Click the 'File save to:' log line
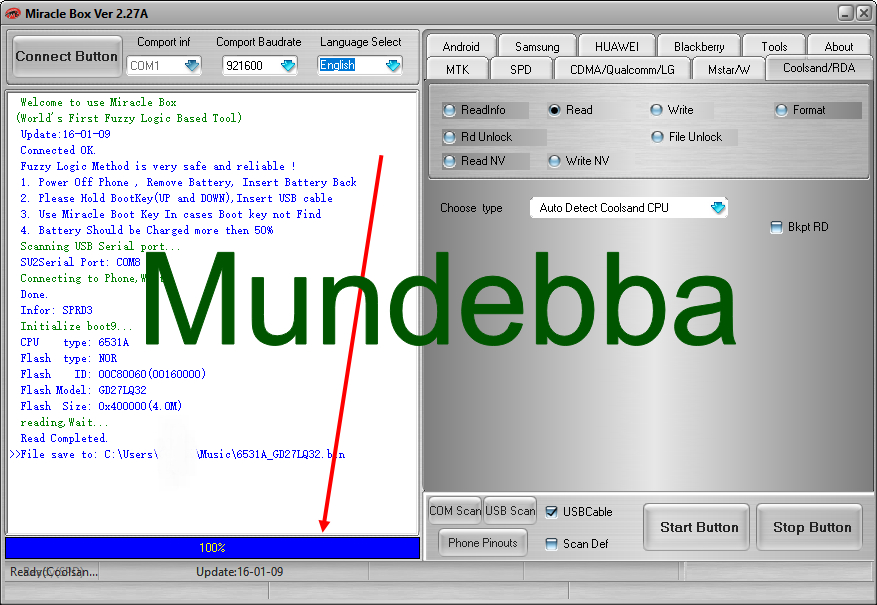 tap(177, 455)
